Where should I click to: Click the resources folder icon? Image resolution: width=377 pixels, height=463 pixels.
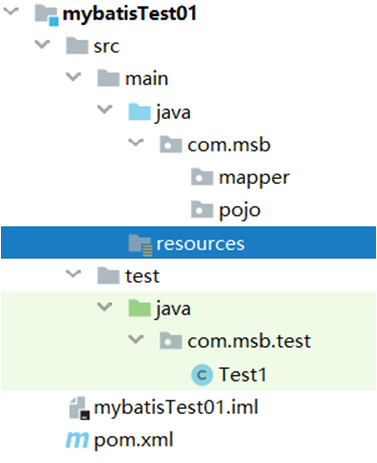[x=140, y=245]
